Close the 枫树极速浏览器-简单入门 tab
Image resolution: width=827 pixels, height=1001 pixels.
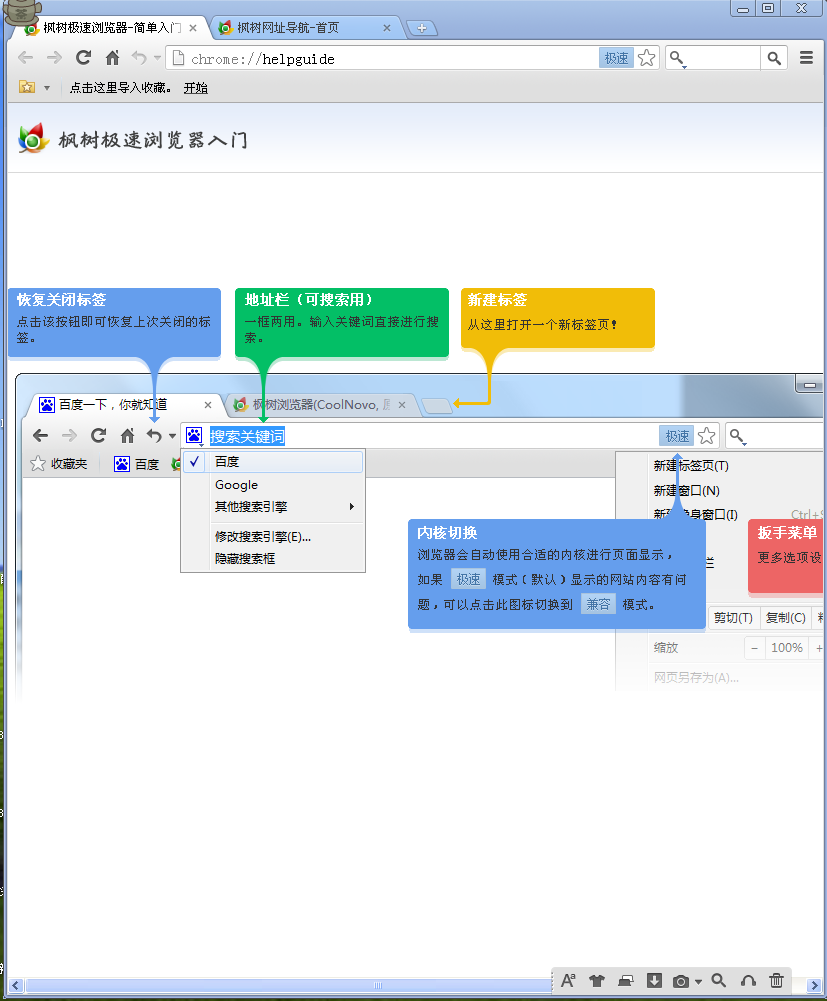pos(193,28)
